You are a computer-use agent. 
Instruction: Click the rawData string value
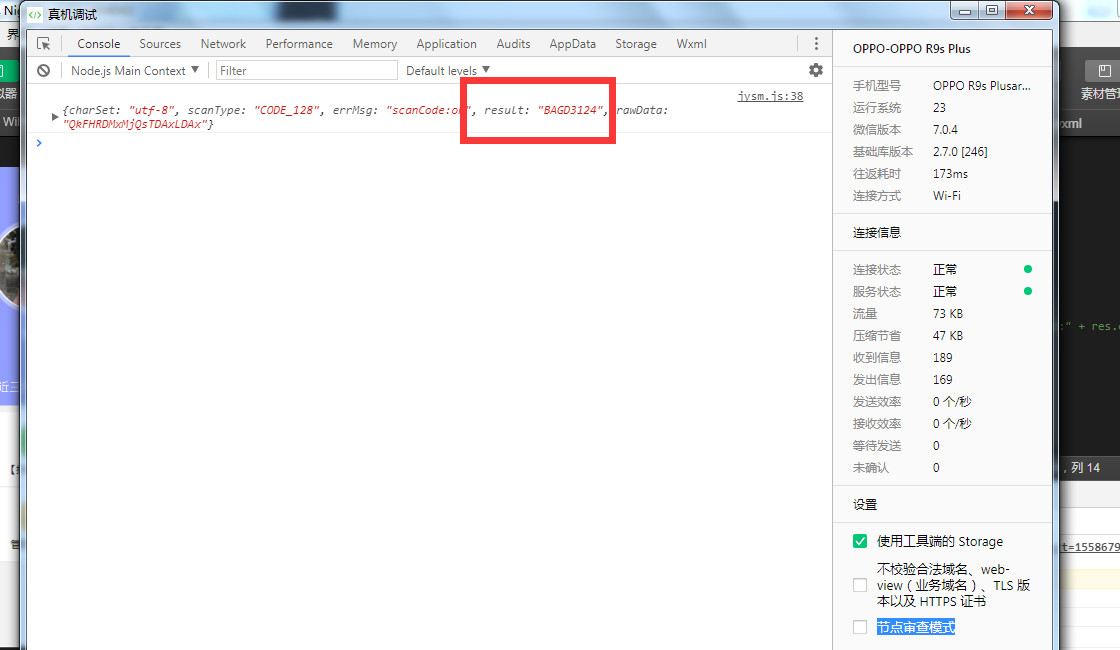[138, 124]
